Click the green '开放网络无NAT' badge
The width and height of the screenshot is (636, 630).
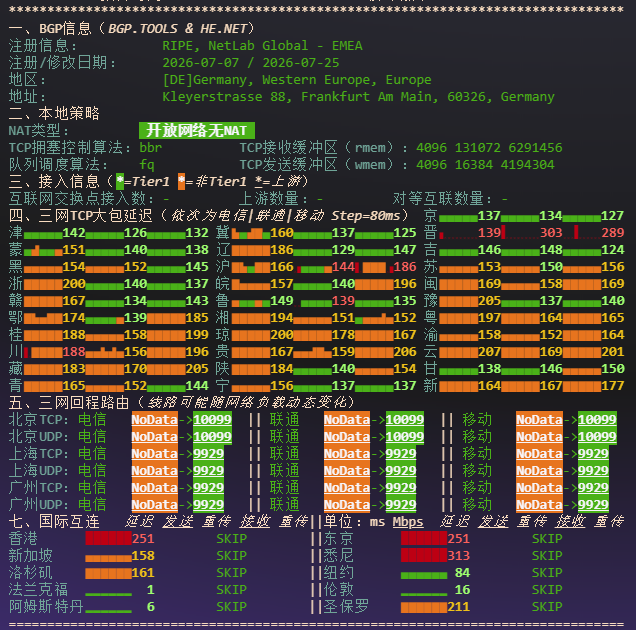point(197,131)
